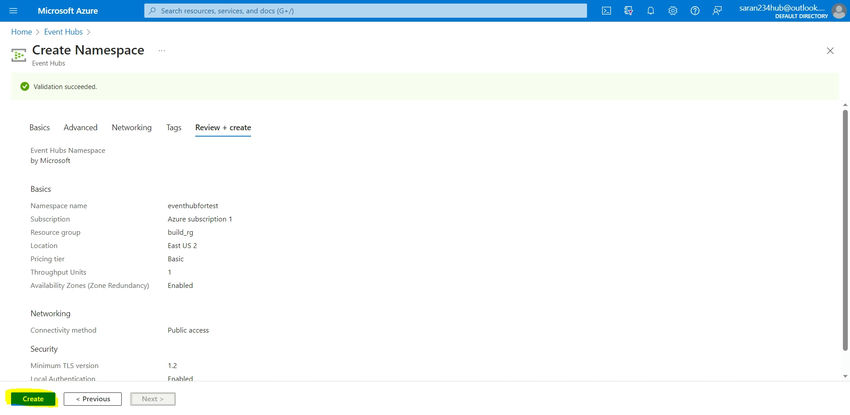Navigate to the Event Hubs breadcrumb
The height and width of the screenshot is (415, 850).
click(x=63, y=32)
